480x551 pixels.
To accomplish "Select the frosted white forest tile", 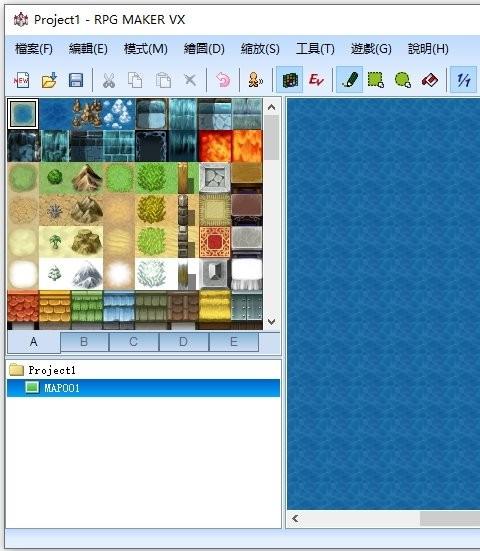I will (151, 274).
